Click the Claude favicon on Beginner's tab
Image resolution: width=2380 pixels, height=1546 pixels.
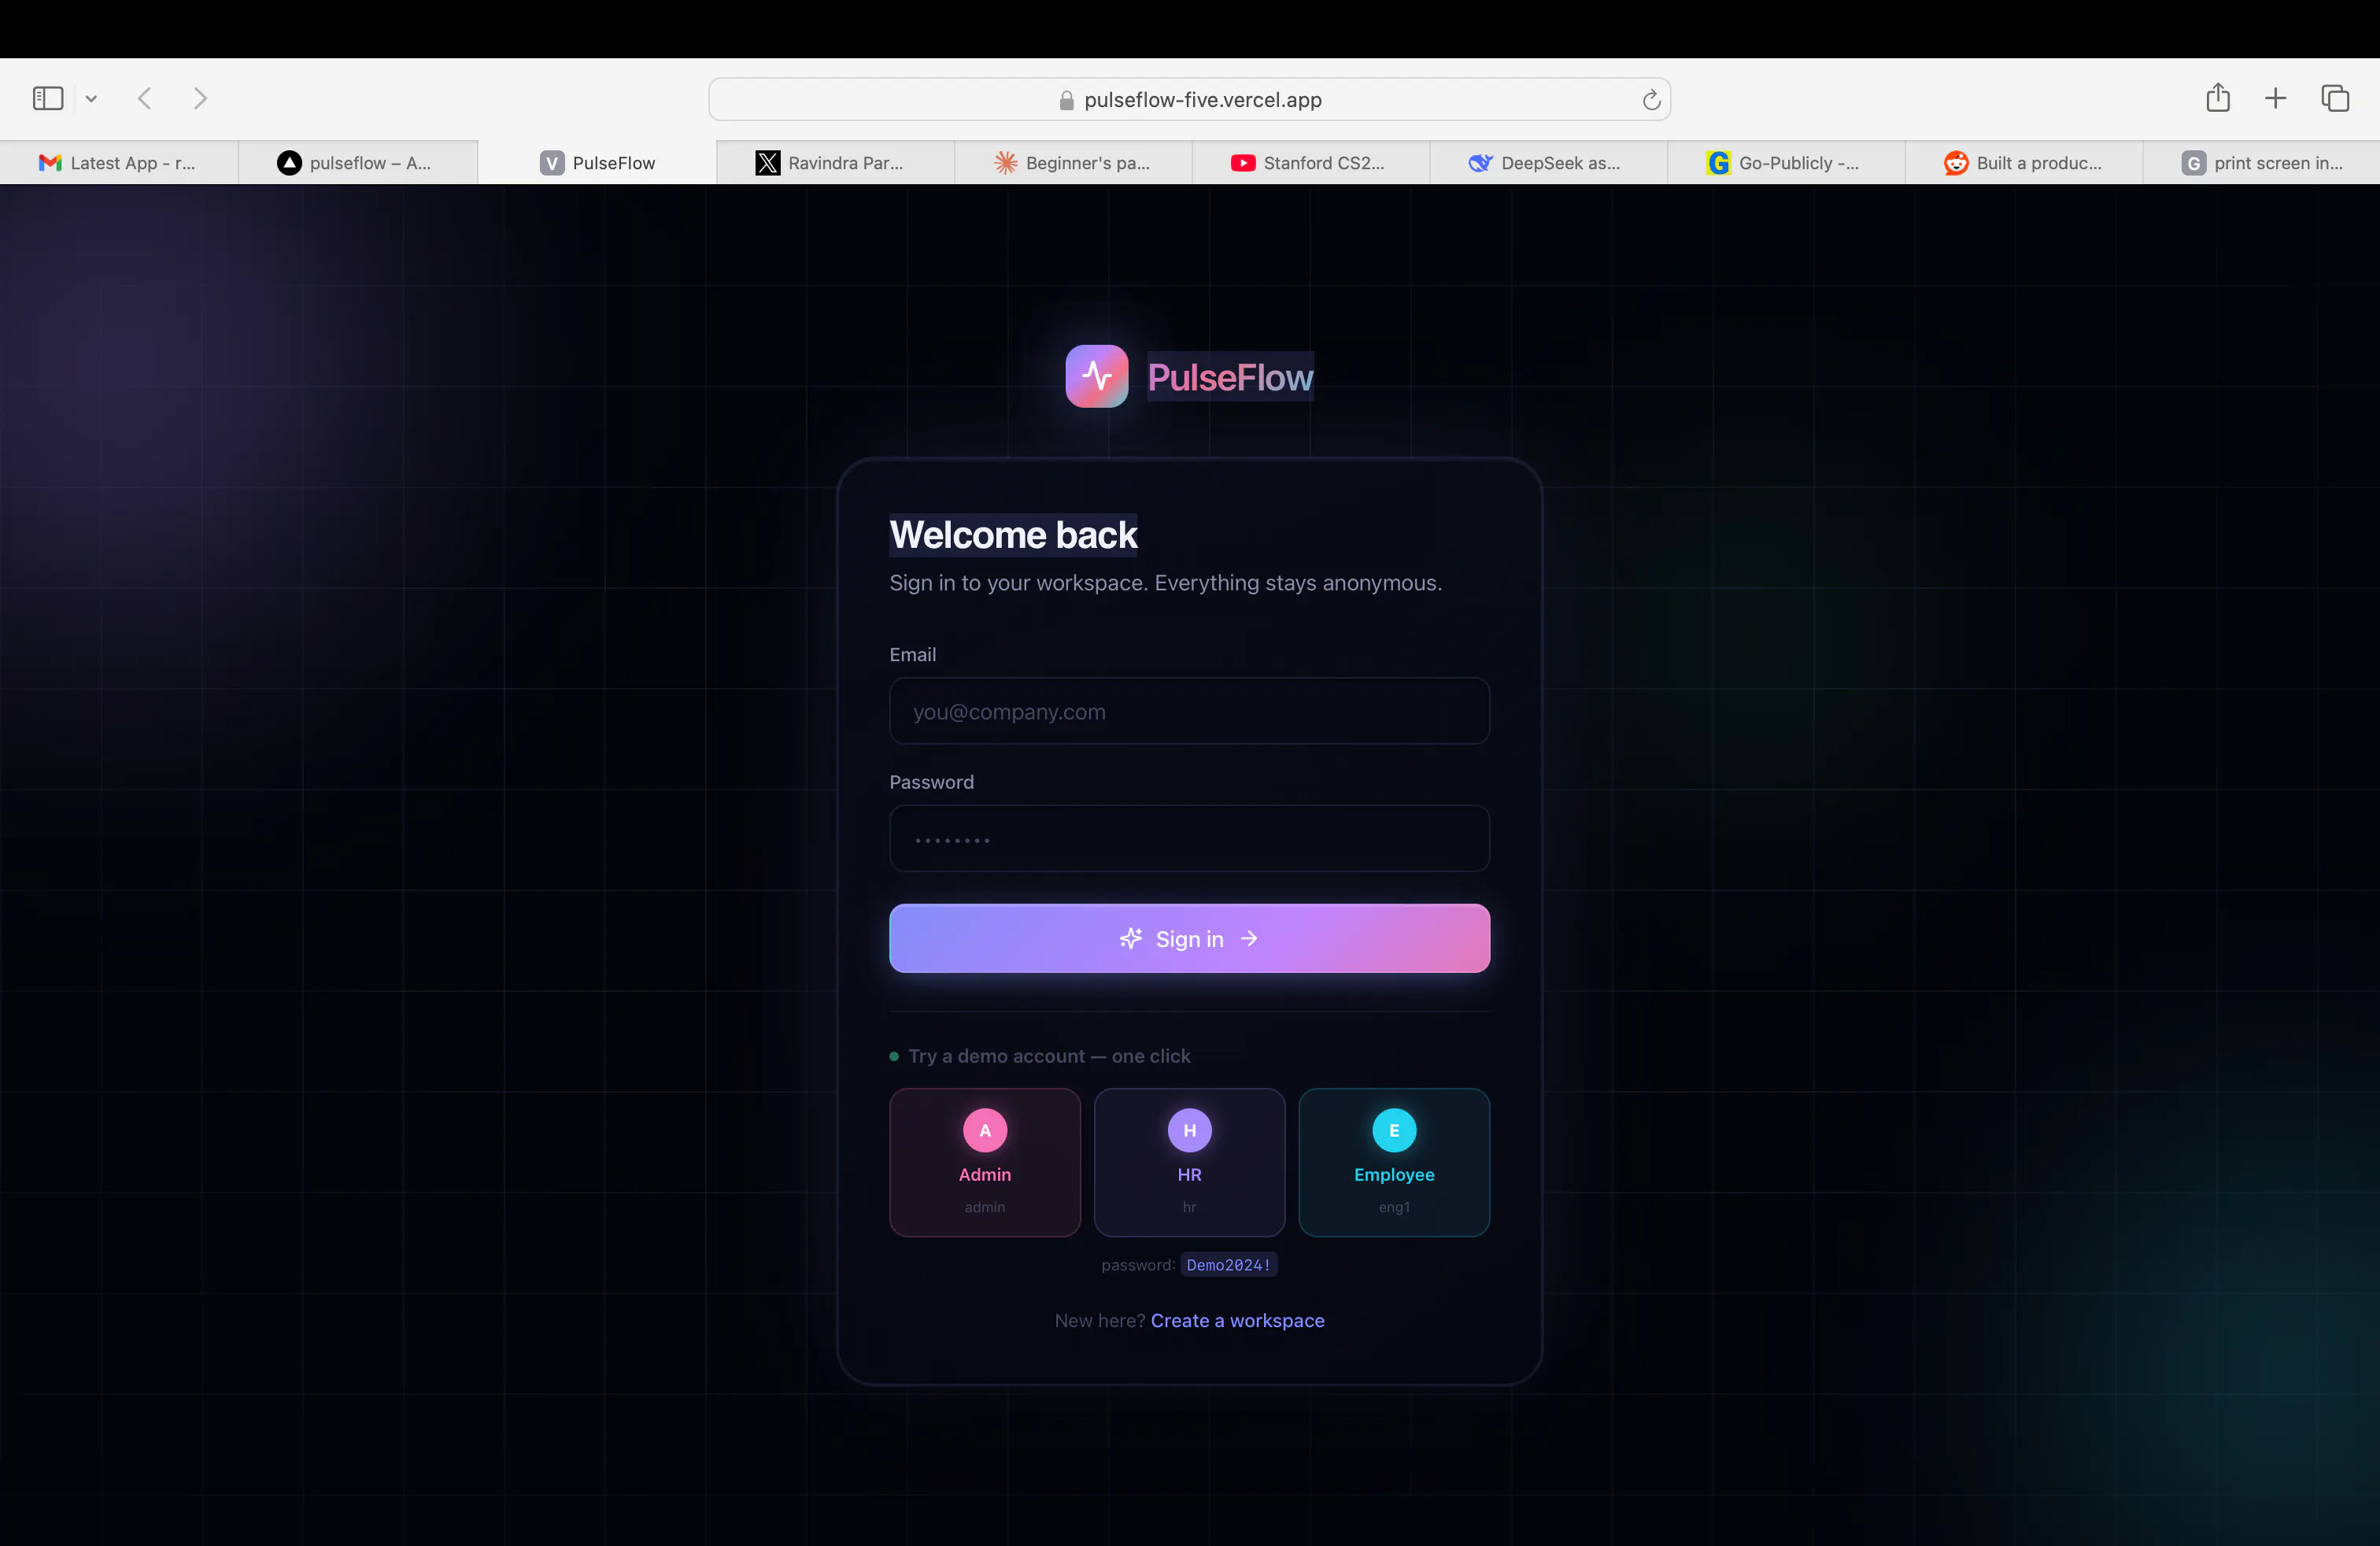point(1005,162)
